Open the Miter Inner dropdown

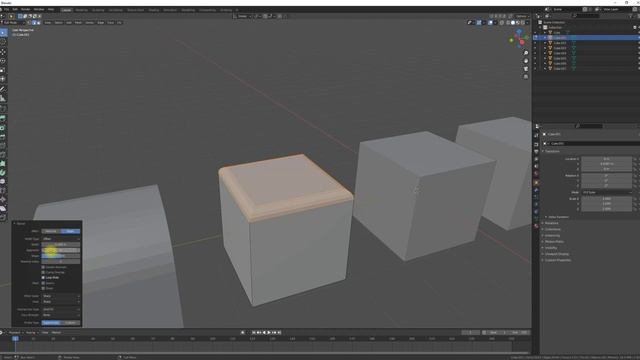pos(61,302)
